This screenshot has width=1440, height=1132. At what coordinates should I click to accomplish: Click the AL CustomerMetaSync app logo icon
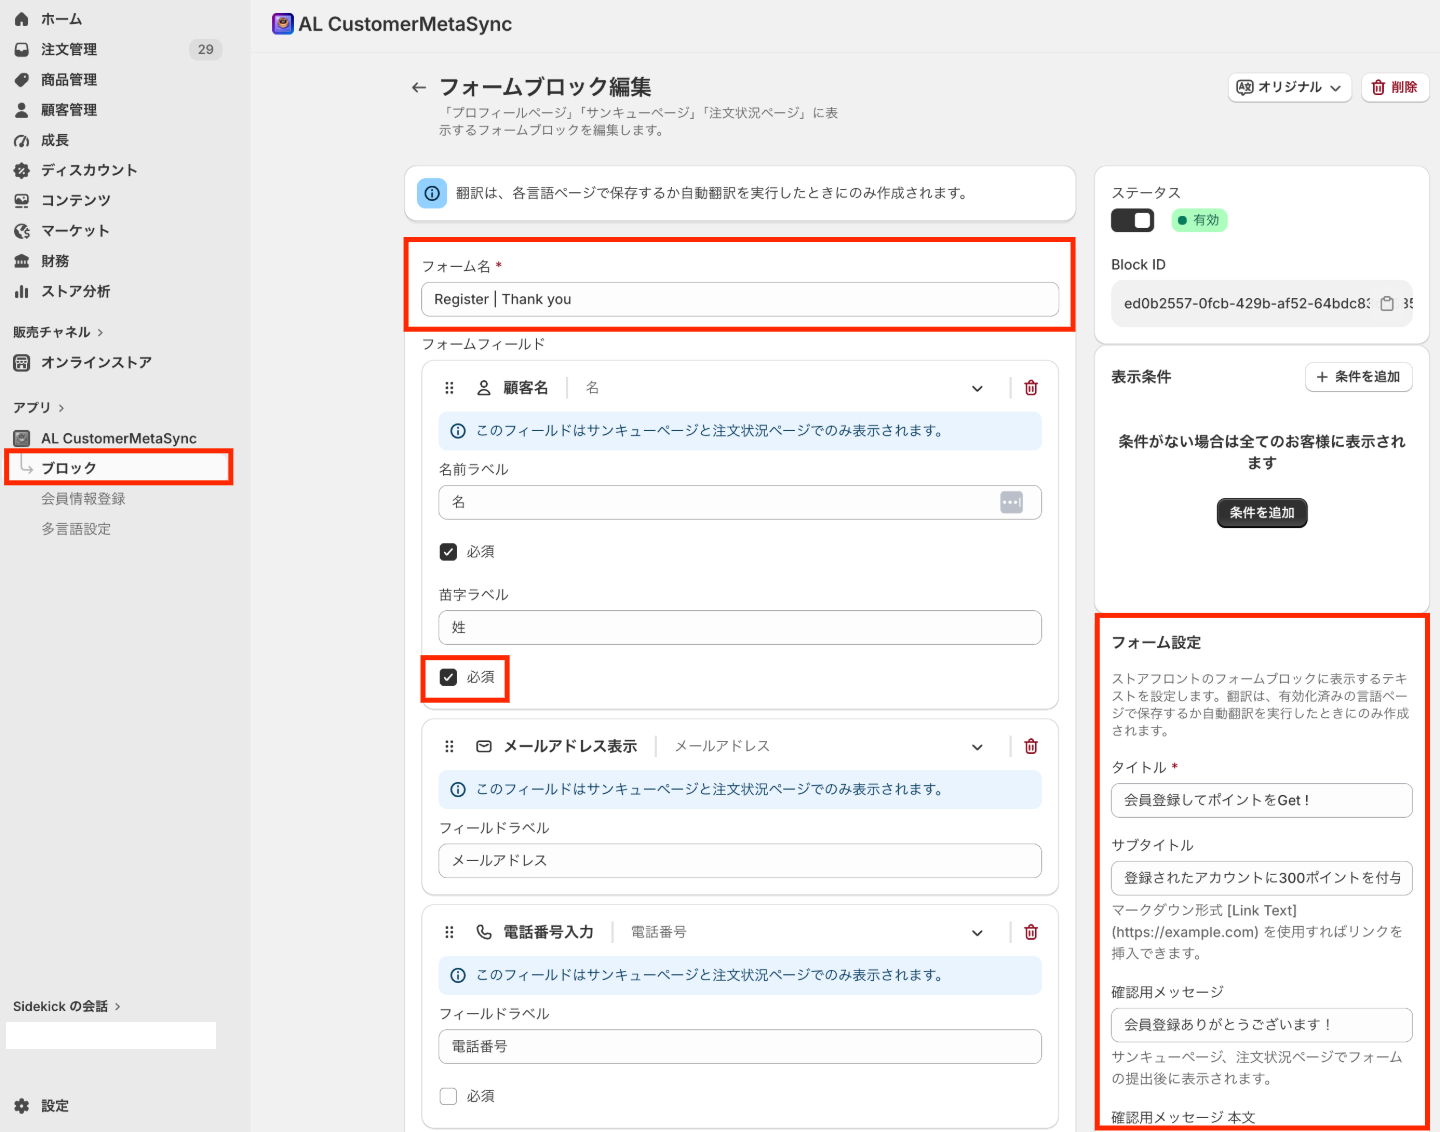pos(283,23)
